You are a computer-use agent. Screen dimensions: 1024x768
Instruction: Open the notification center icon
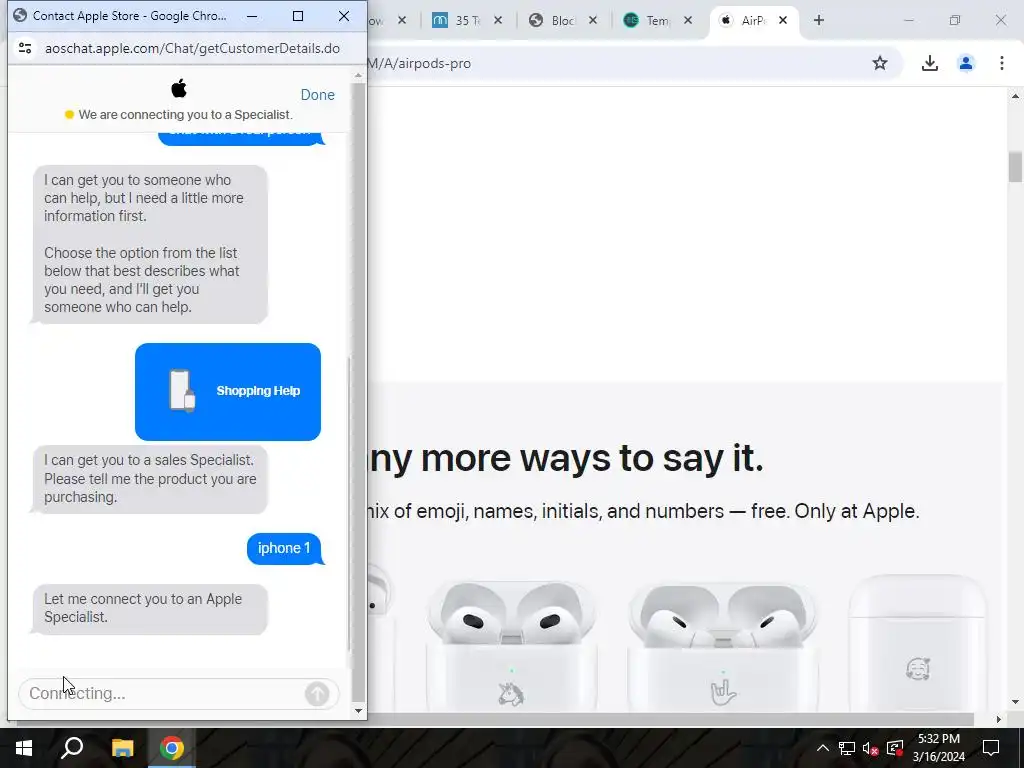[x=991, y=748]
